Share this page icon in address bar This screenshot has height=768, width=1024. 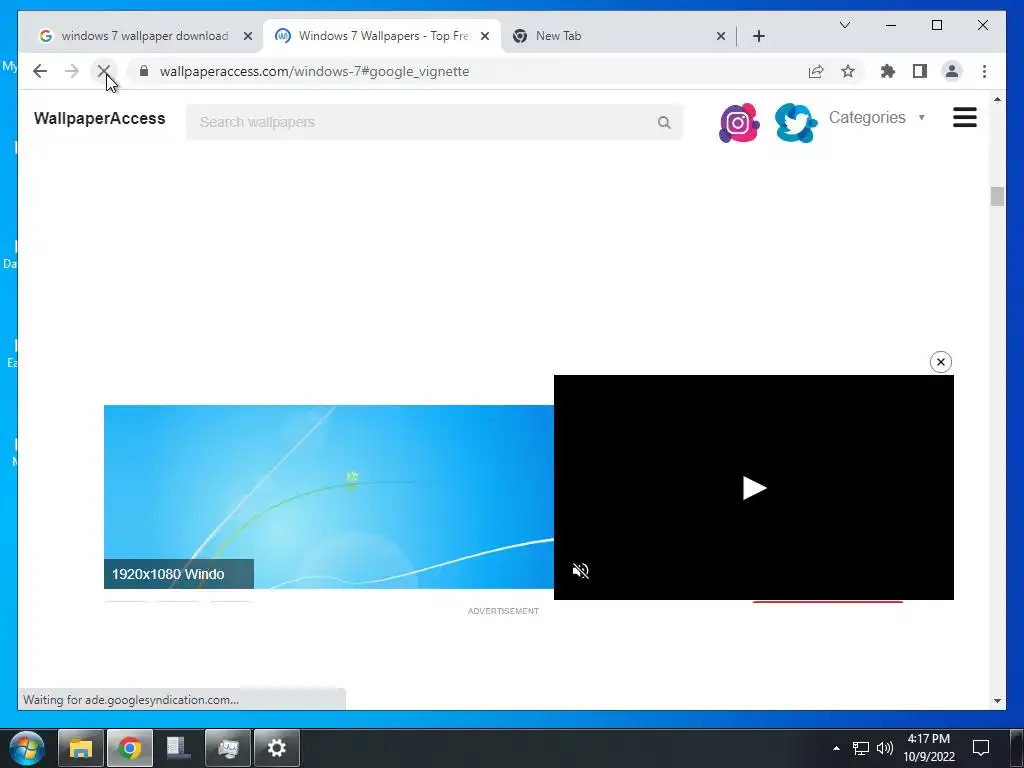point(816,71)
